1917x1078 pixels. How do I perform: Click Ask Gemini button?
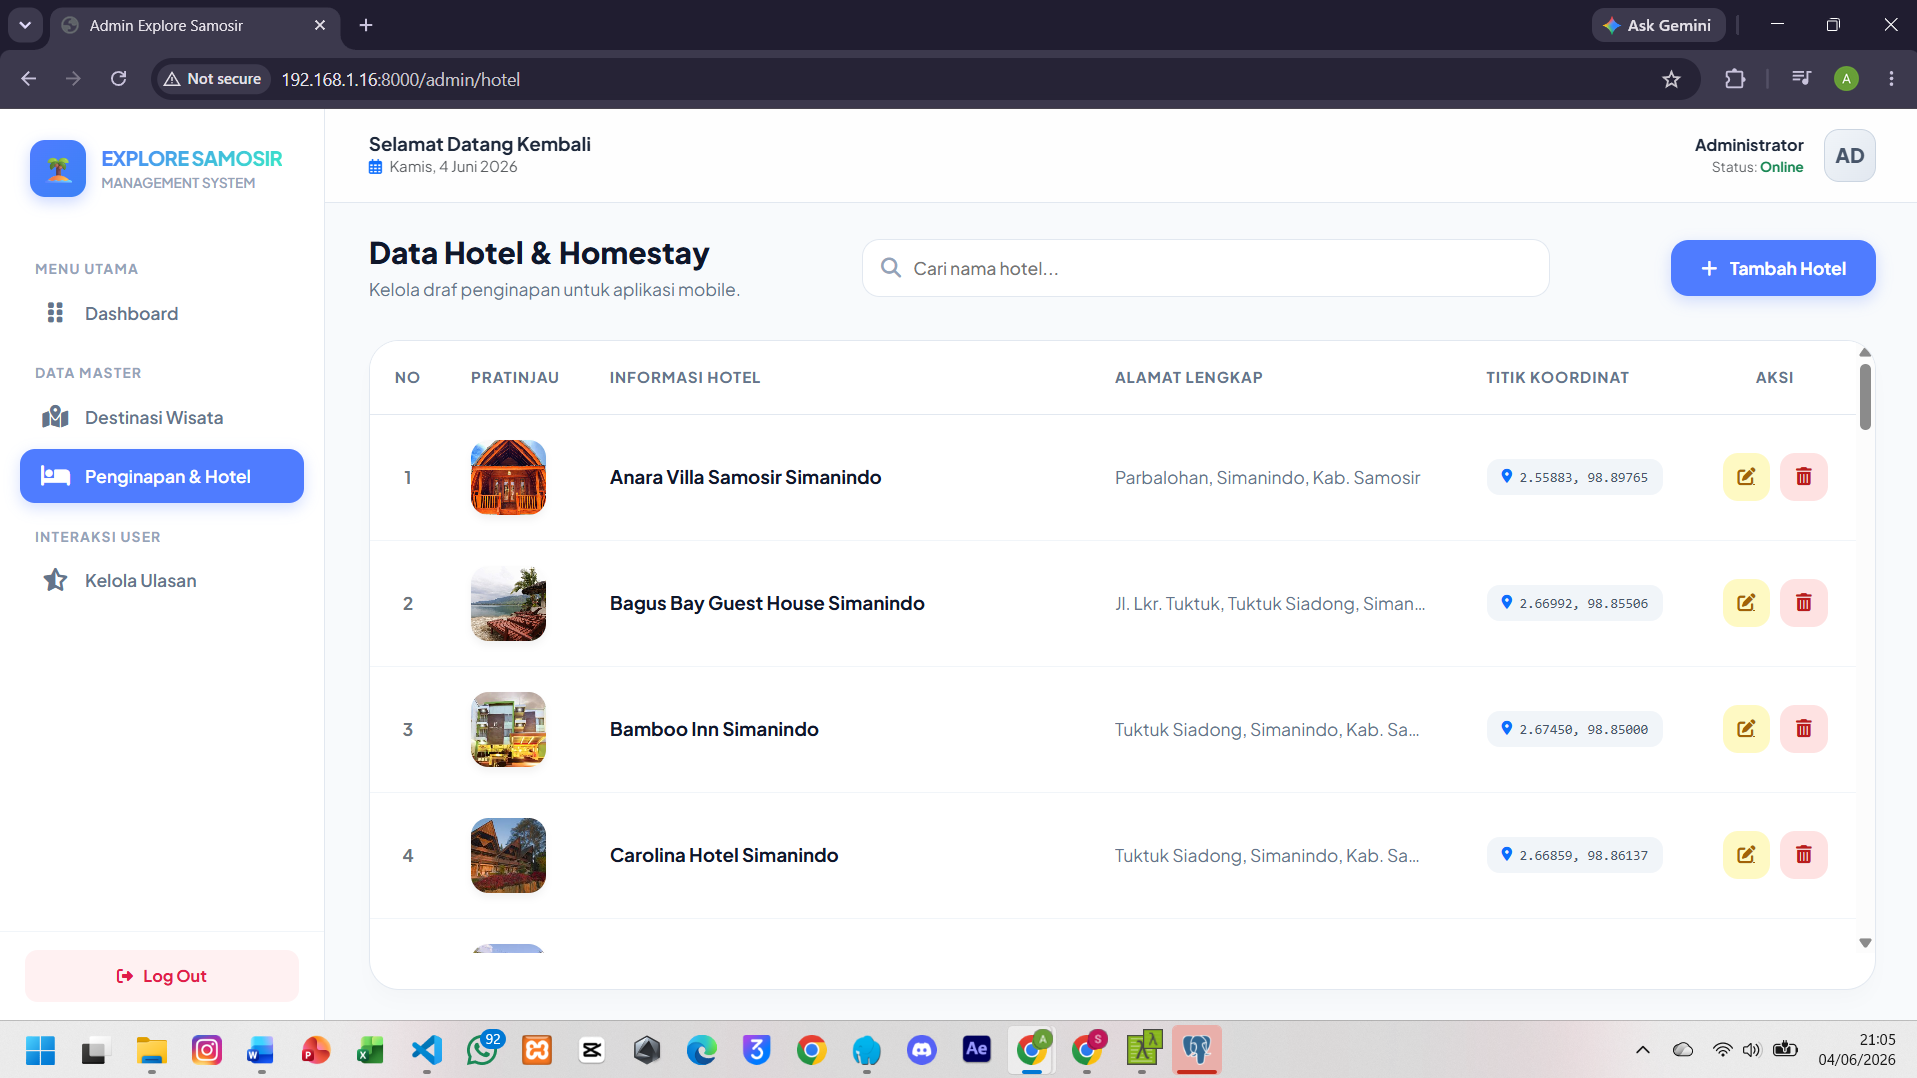pyautogui.click(x=1658, y=25)
